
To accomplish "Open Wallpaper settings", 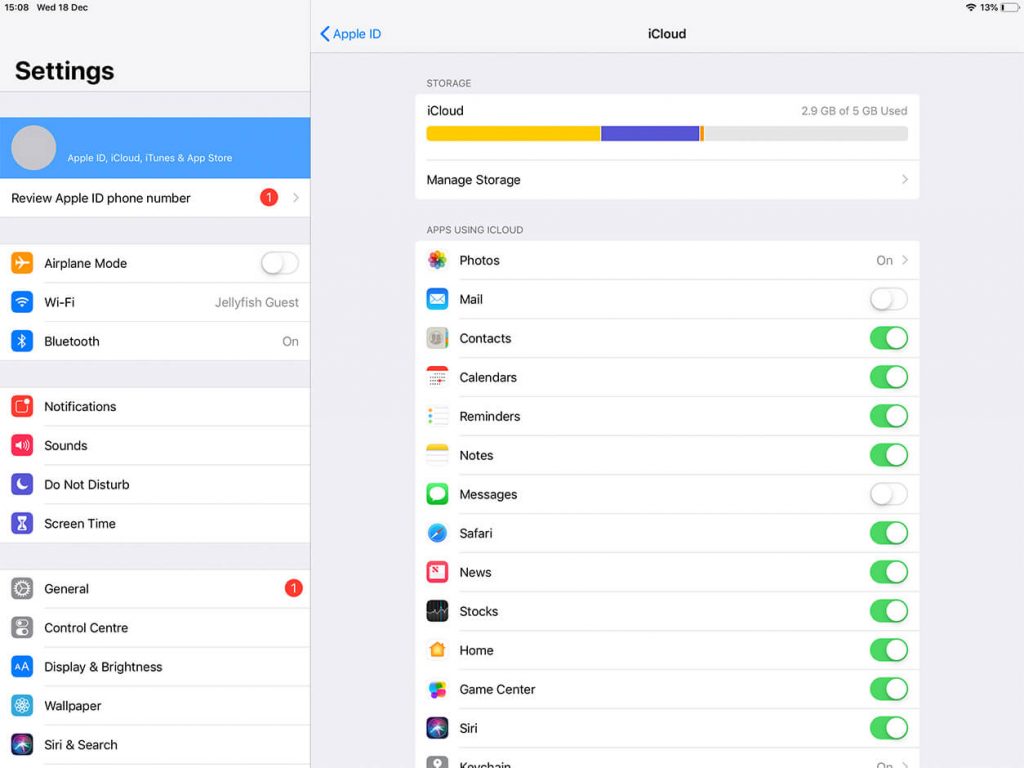I will point(155,705).
